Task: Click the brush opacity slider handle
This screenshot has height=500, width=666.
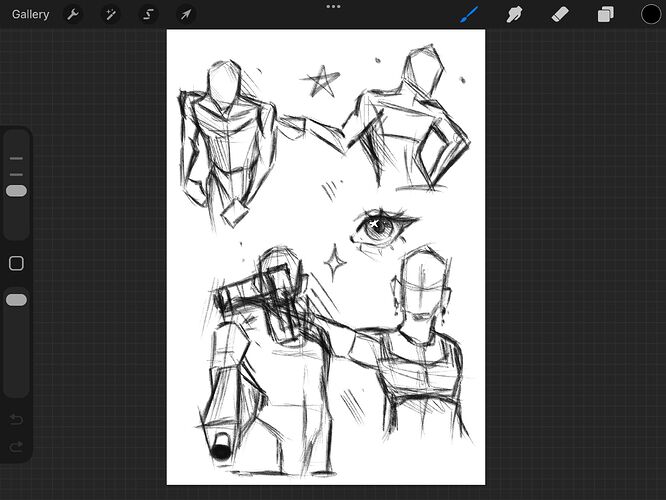Action: [x=16, y=300]
